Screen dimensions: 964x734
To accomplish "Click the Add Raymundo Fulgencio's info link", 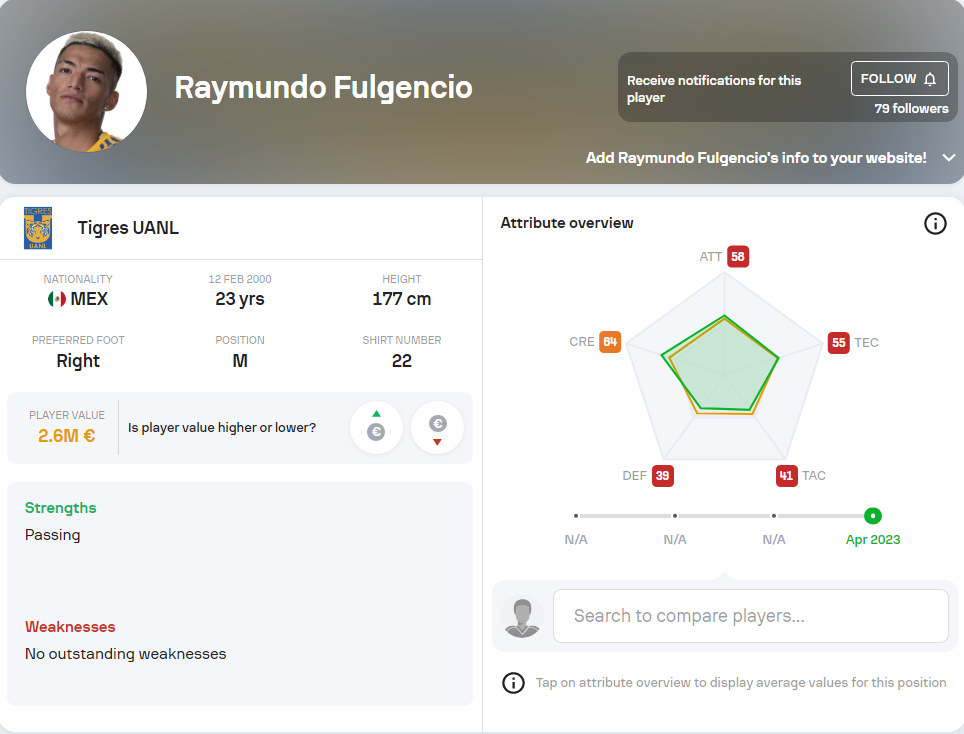I will click(x=756, y=158).
